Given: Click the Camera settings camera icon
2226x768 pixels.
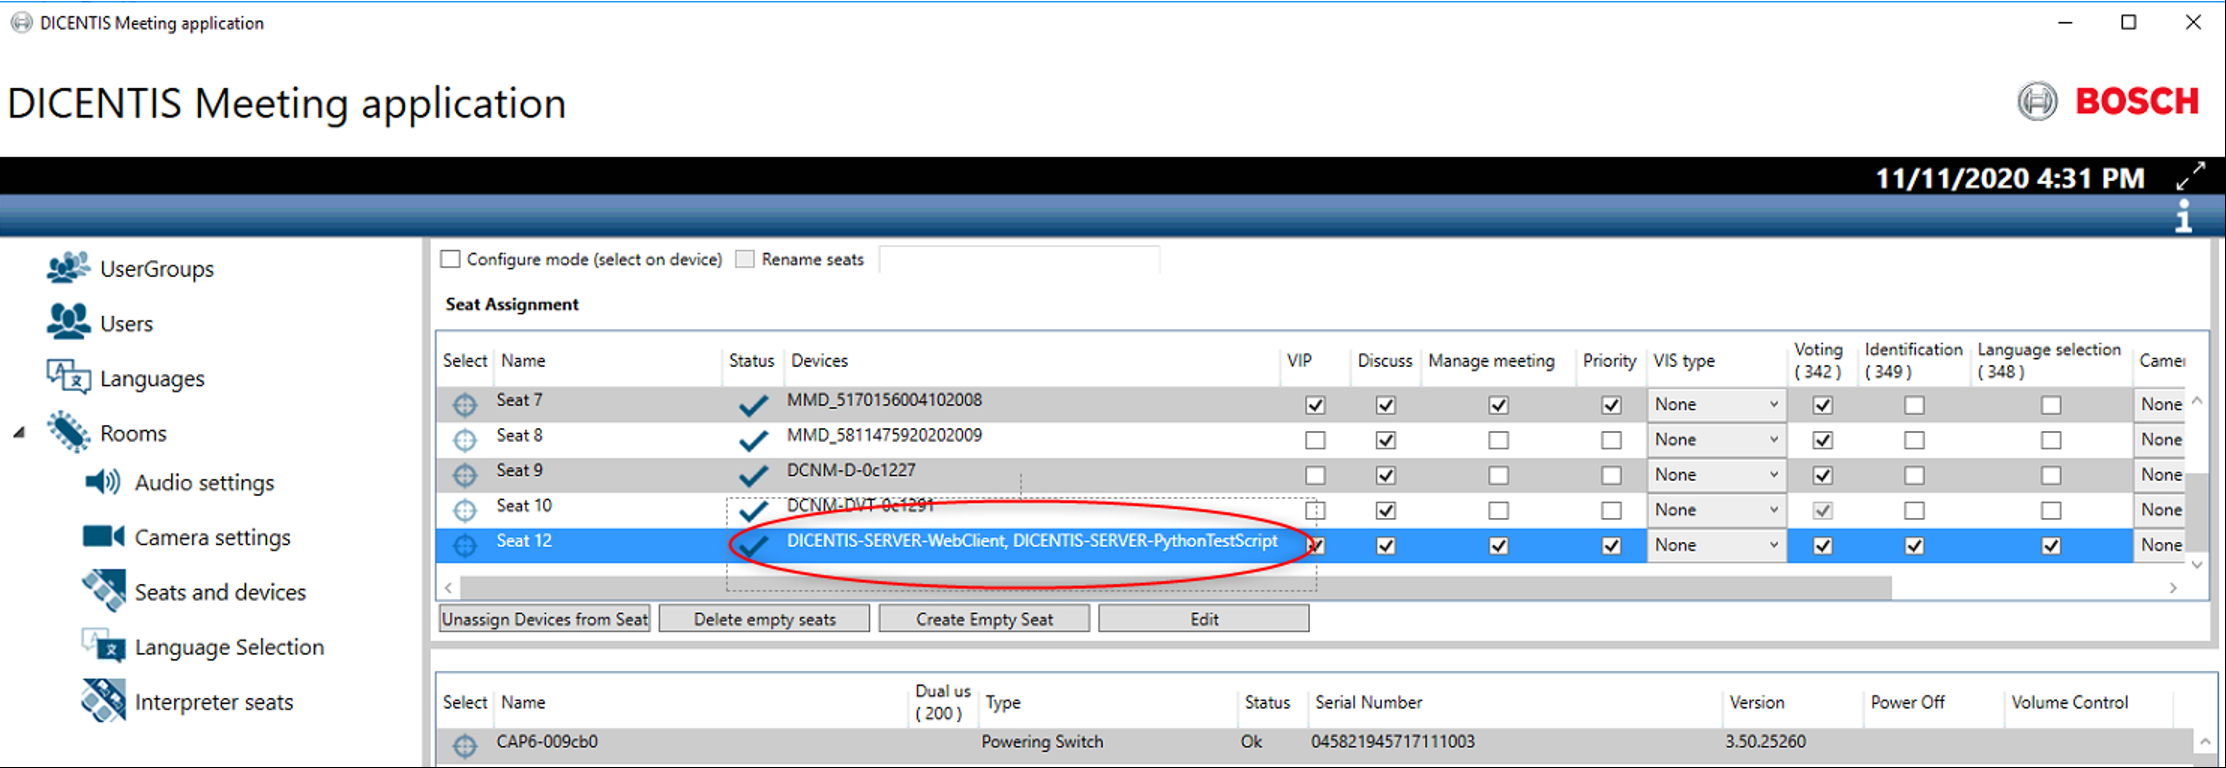Looking at the screenshot, I should point(103,537).
